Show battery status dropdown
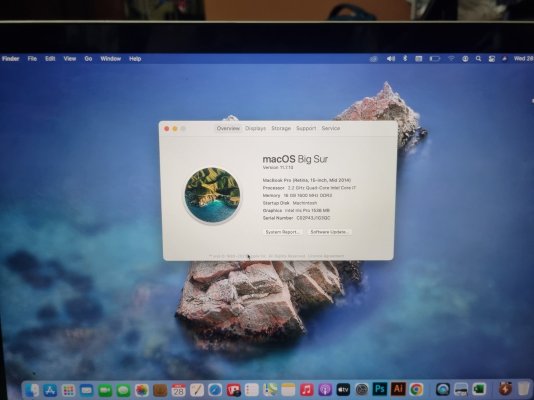Viewport: 534px width, 400px height. [x=435, y=59]
